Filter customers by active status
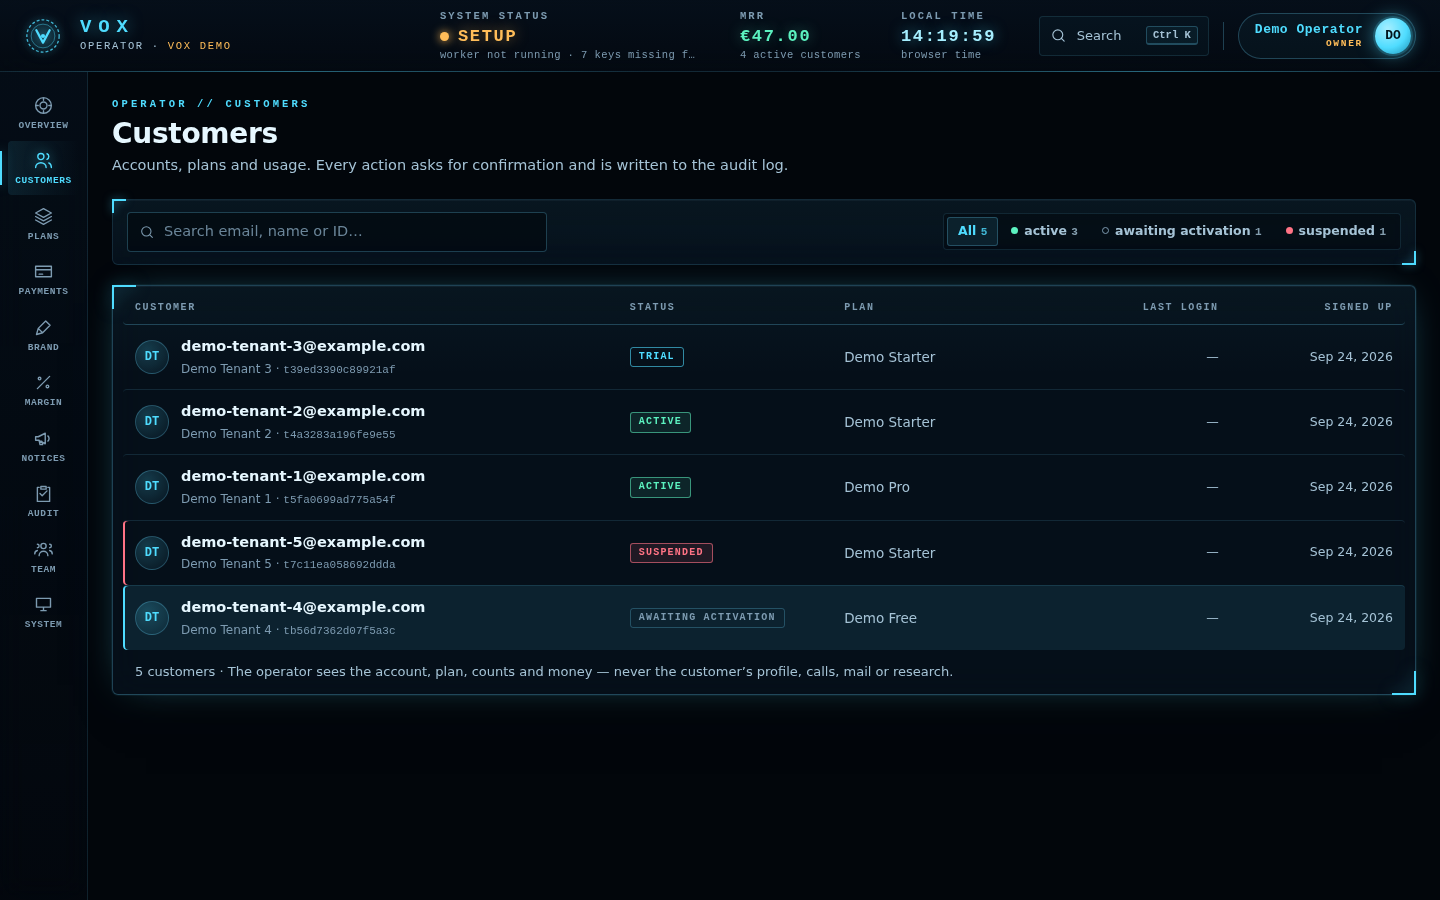1440x900 pixels. pos(1044,231)
